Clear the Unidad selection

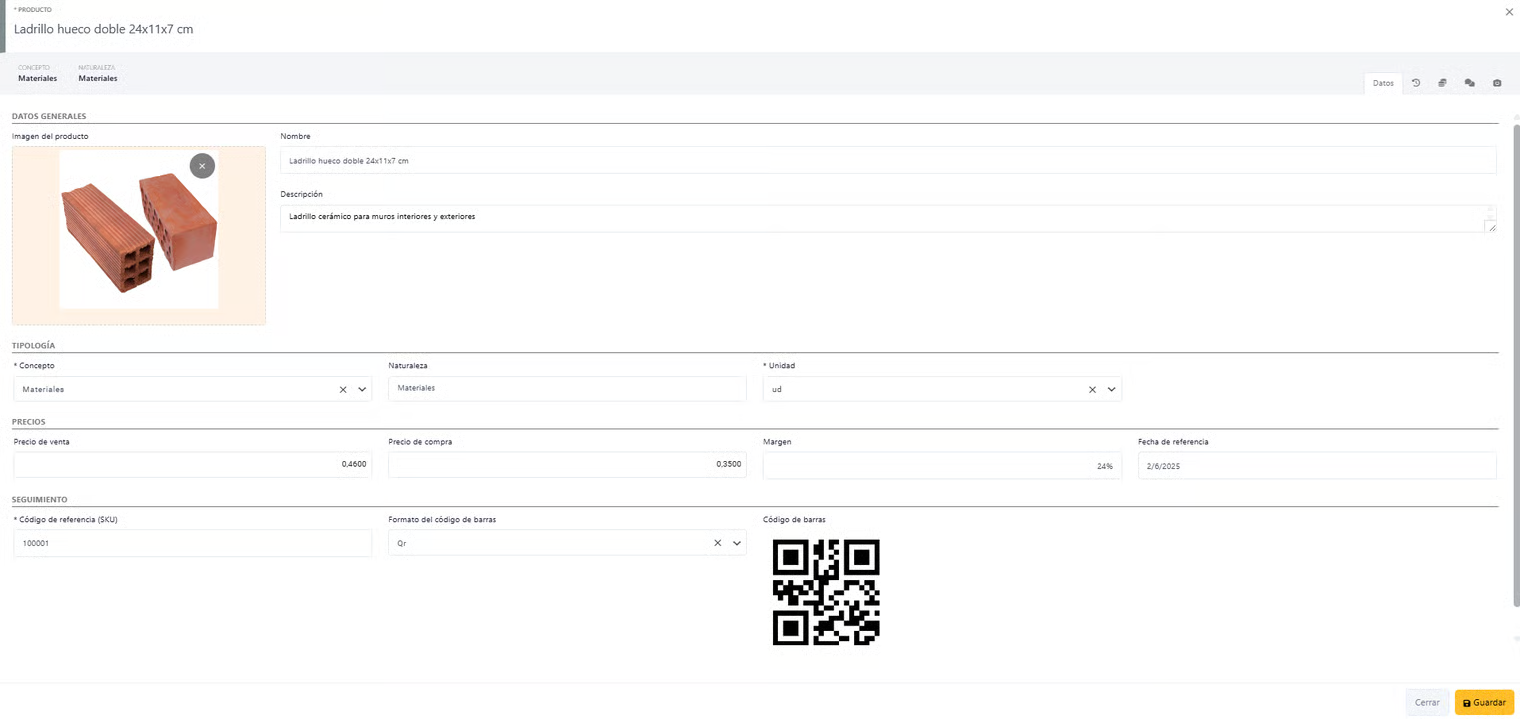(1092, 390)
